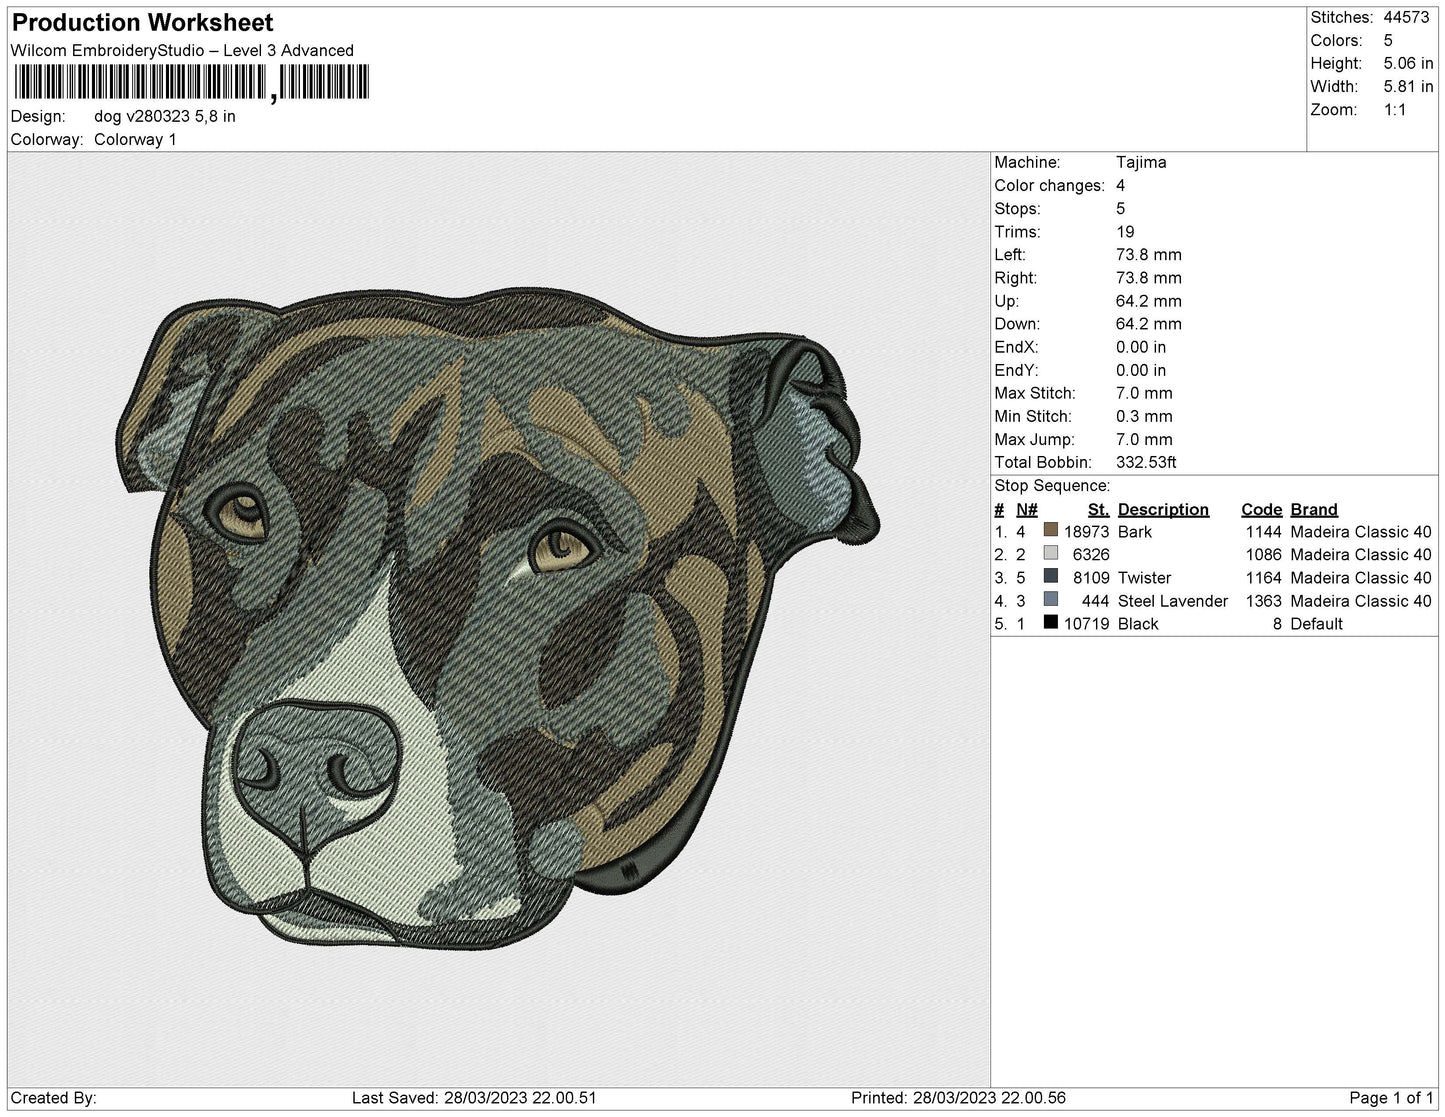Click the 'Colorway 1' value
This screenshot has height=1117, width=1445.
135,139
